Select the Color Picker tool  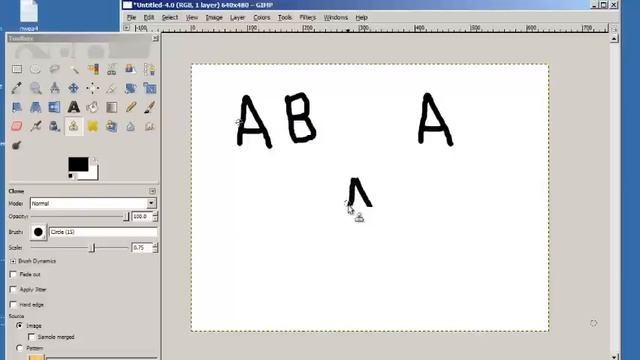point(17,88)
